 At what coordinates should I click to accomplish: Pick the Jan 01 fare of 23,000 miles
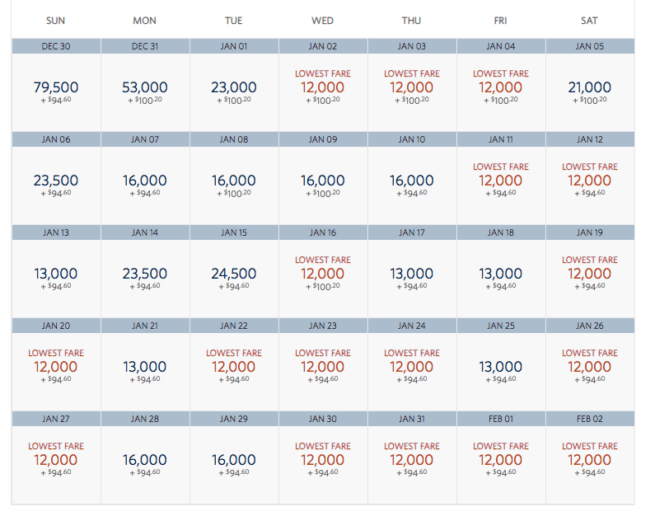point(234,92)
